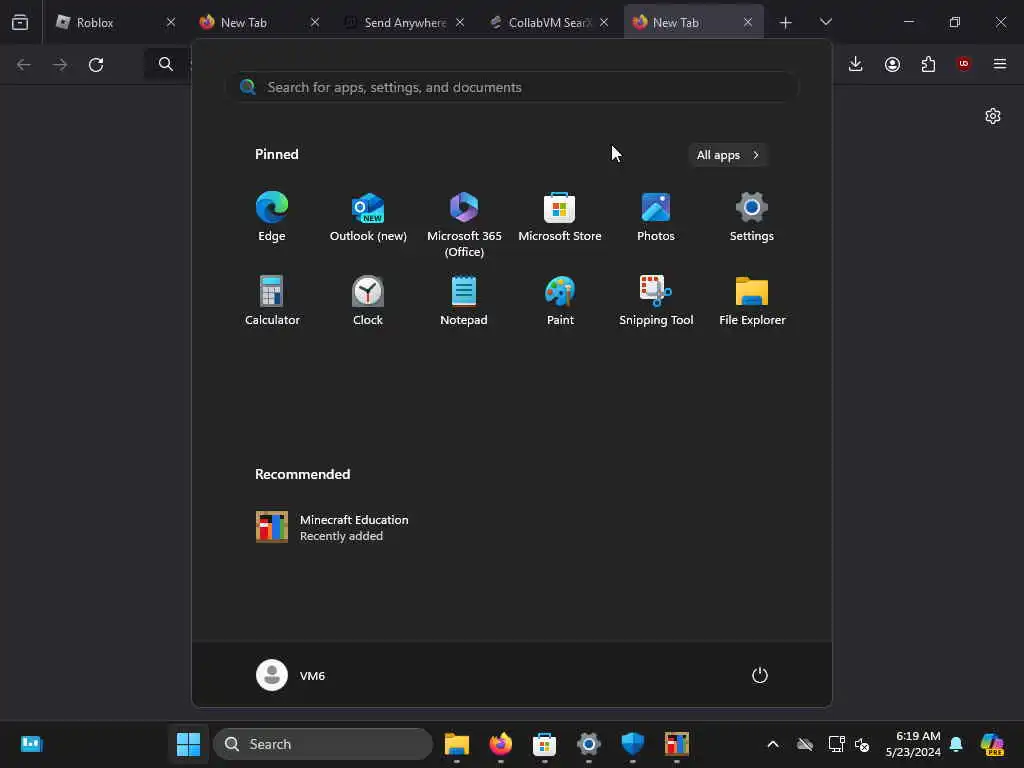Click the power button in Start menu
Viewport: 1024px width, 768px height.
760,675
